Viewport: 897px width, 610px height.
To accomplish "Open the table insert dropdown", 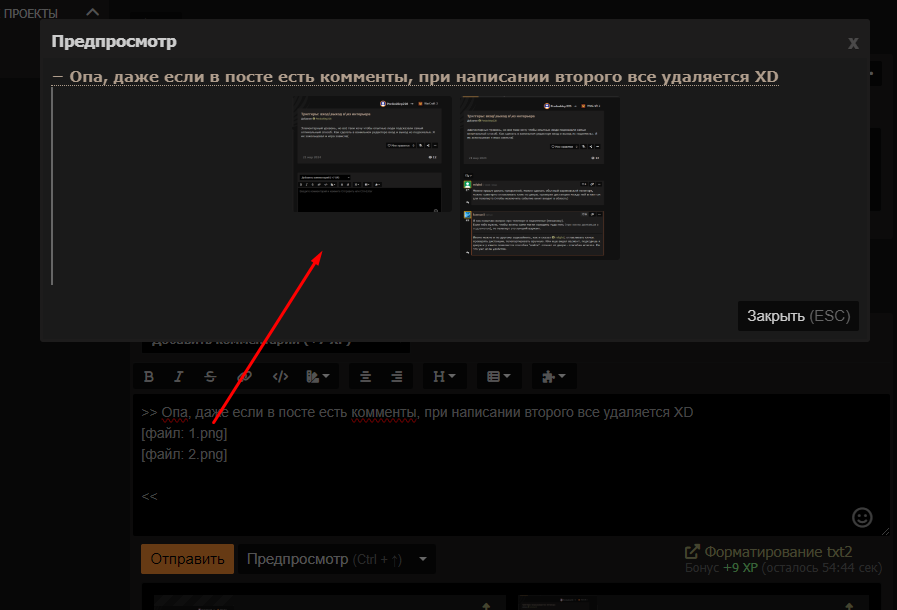I will [499, 377].
